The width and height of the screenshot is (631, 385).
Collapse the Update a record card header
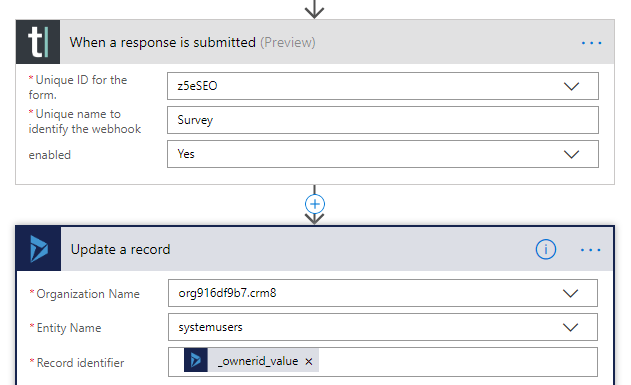coord(120,249)
